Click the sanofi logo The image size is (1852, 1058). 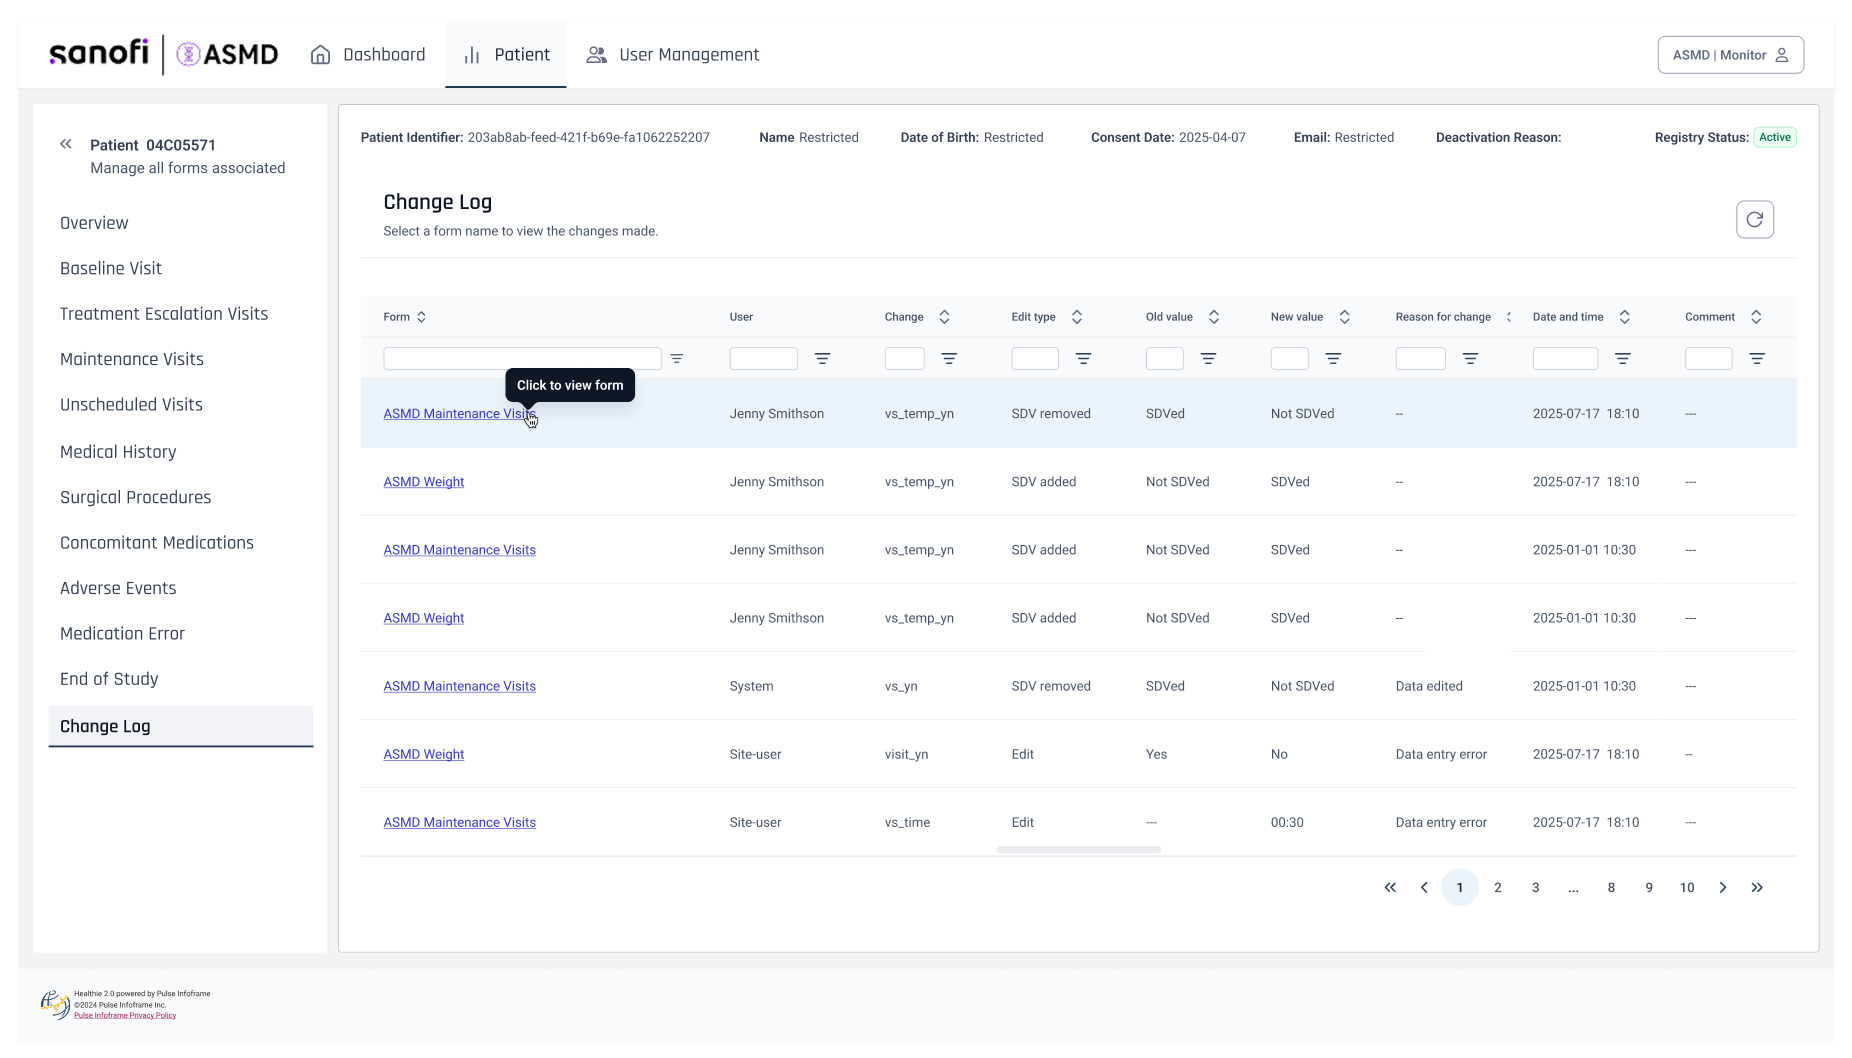[99, 53]
